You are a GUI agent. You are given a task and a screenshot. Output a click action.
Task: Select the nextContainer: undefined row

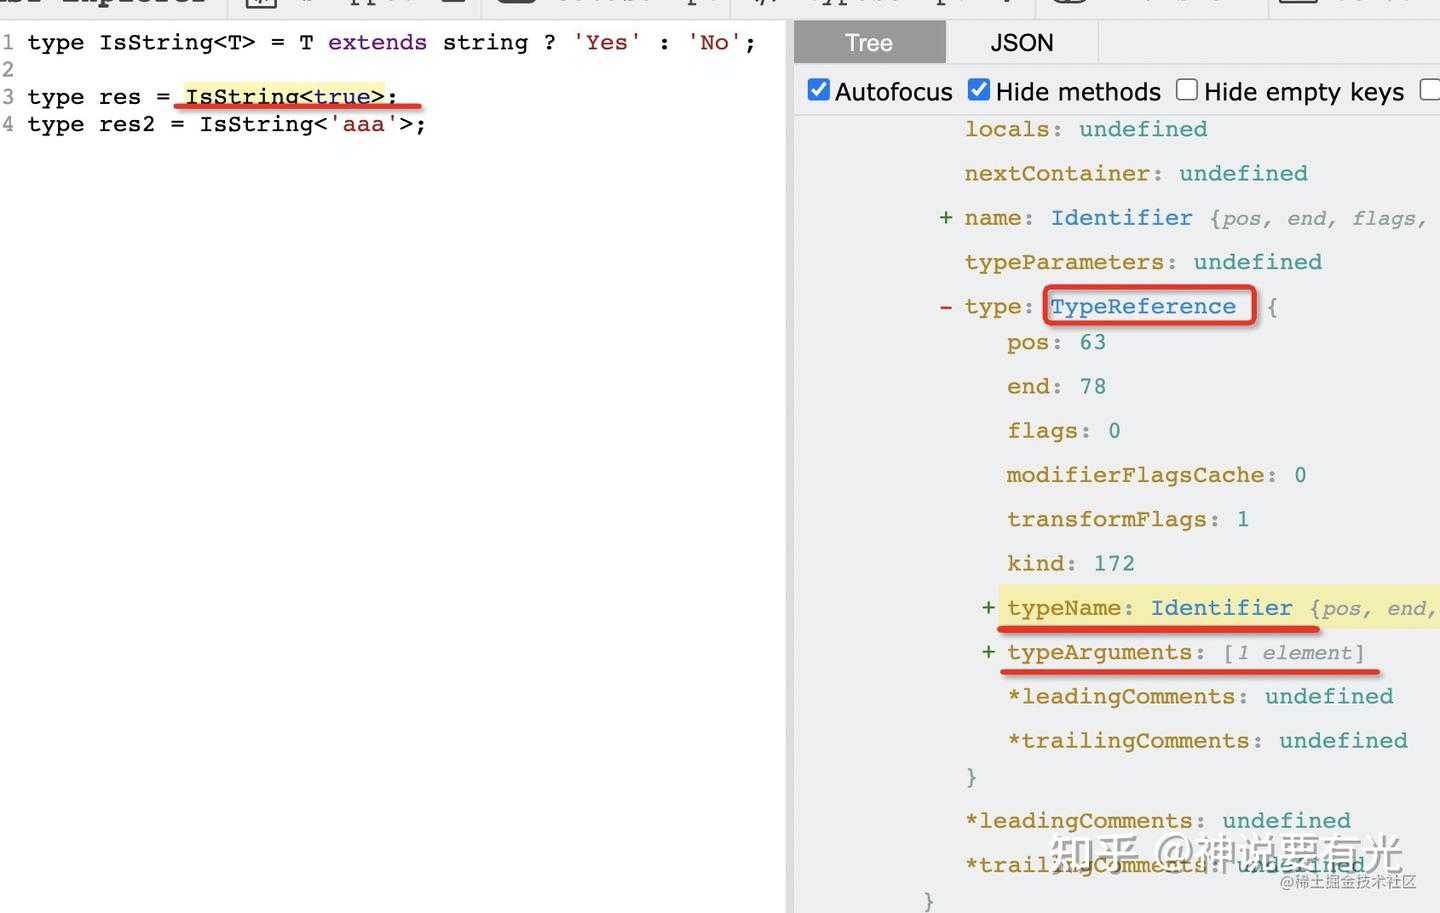pyautogui.click(x=1136, y=173)
